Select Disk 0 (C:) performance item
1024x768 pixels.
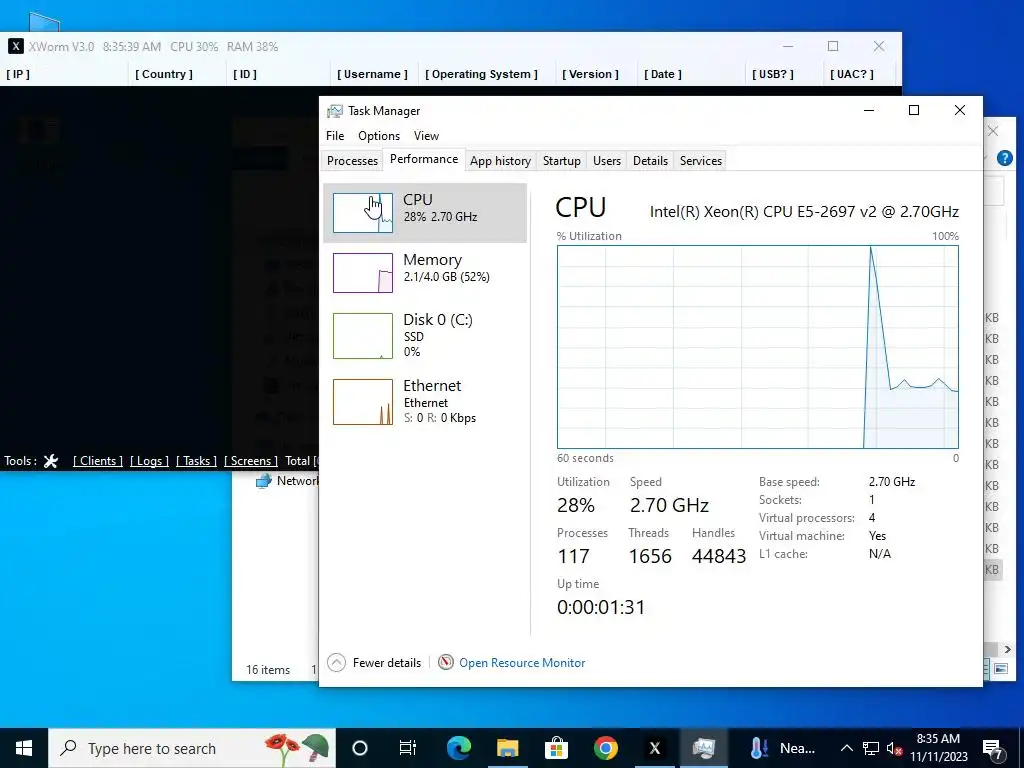(425, 335)
